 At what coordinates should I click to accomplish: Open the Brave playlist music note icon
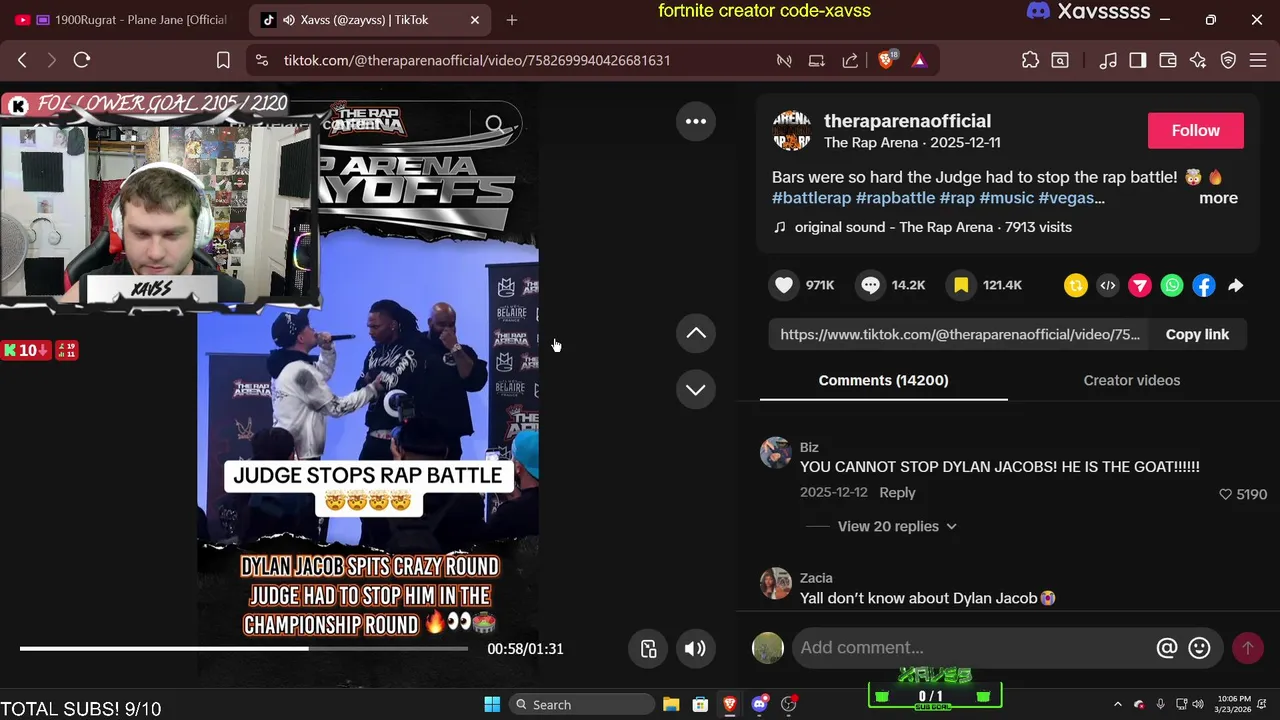click(1108, 60)
